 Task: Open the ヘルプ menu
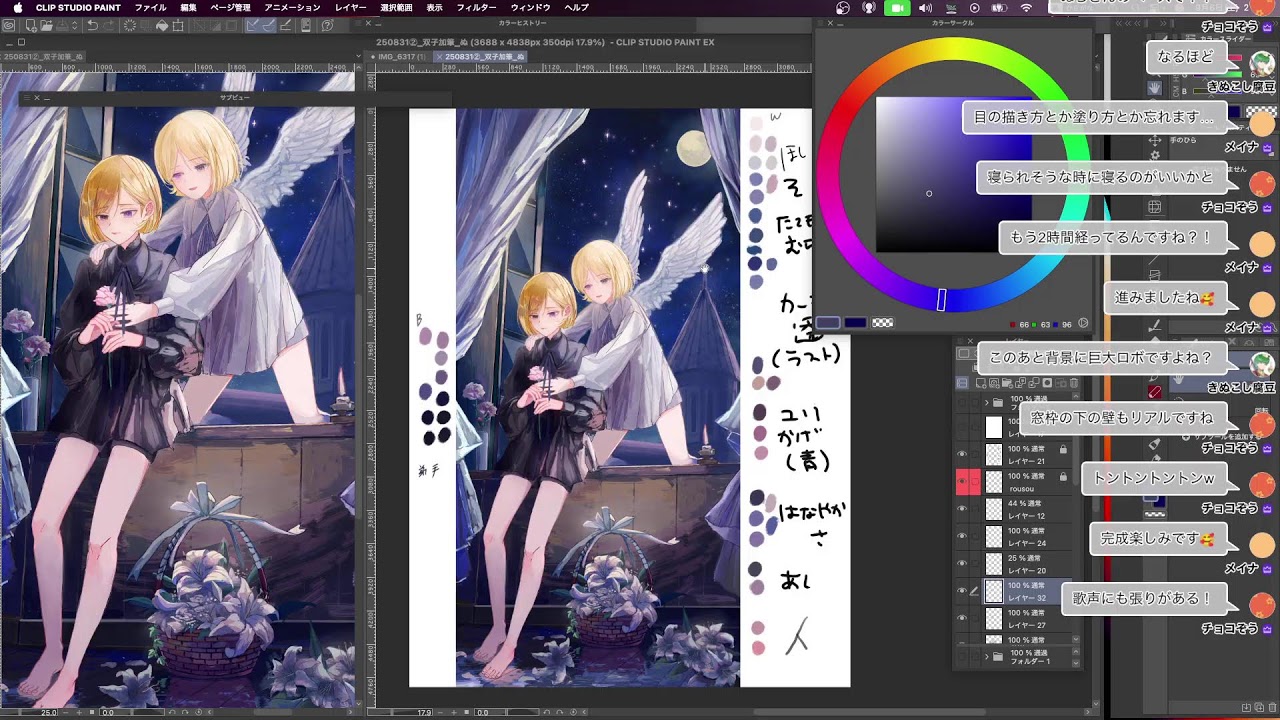(576, 8)
